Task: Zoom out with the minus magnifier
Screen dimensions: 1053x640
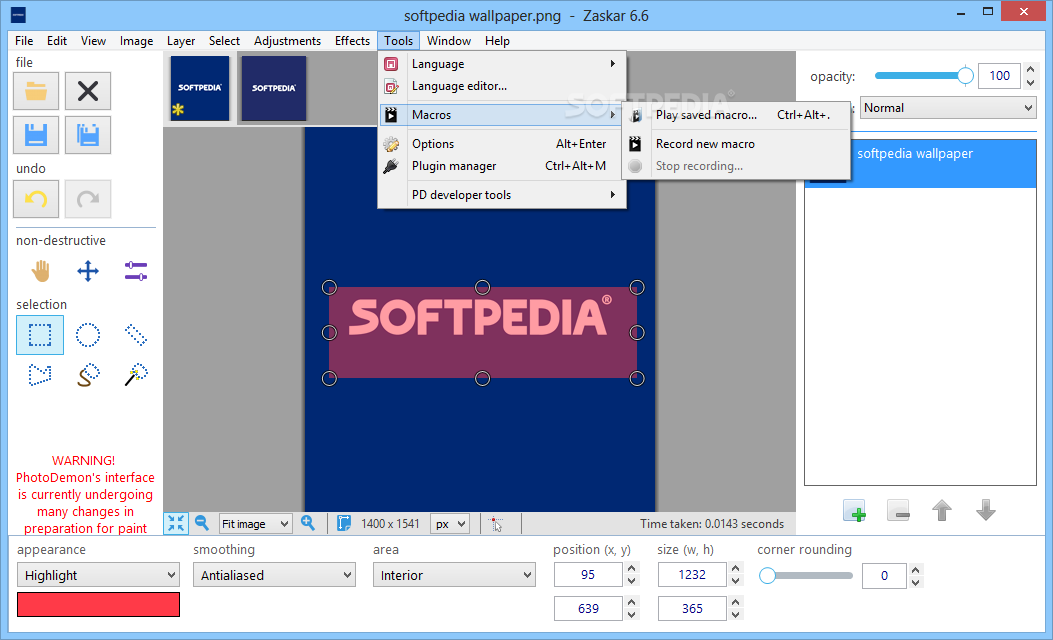Action: click(x=201, y=523)
